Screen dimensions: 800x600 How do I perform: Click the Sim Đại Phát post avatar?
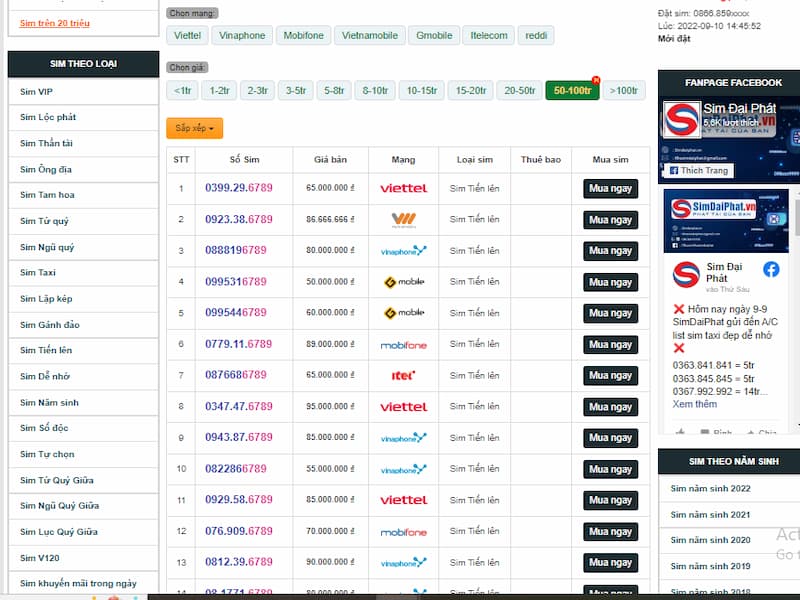pos(686,274)
